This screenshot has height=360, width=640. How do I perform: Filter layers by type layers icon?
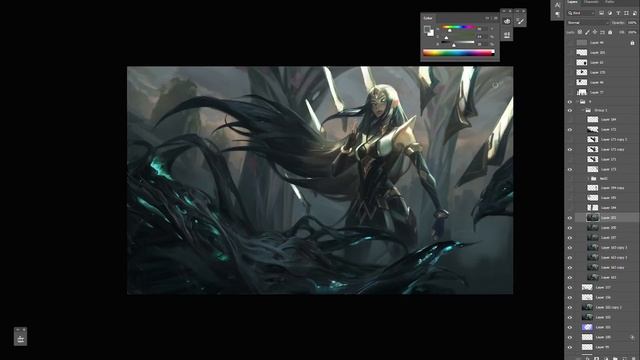[618, 13]
